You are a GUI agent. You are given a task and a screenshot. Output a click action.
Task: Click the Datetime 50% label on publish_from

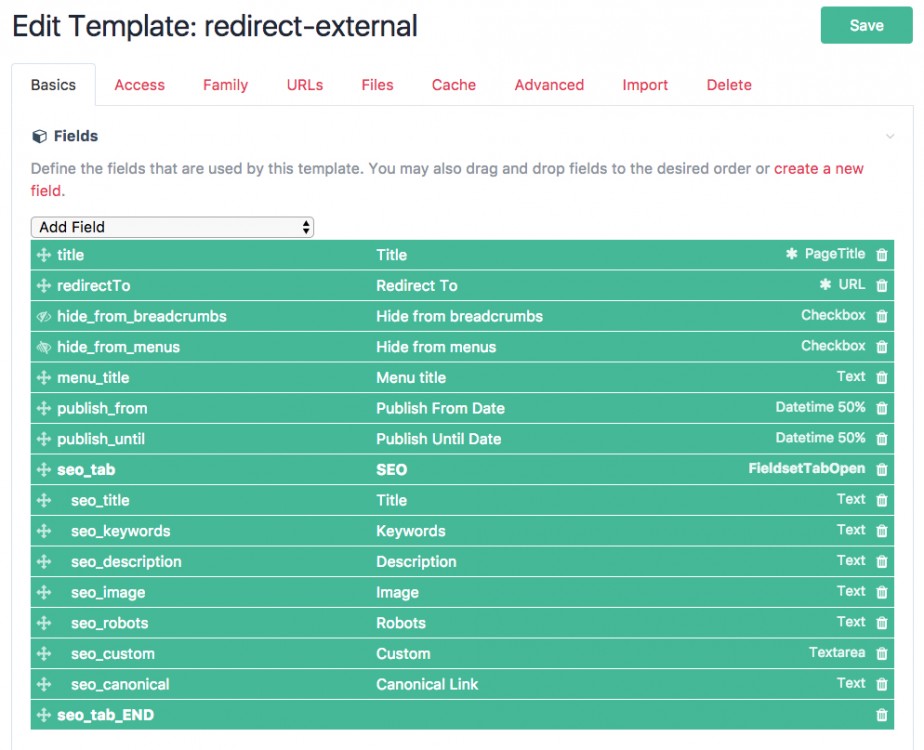pyautogui.click(x=820, y=408)
